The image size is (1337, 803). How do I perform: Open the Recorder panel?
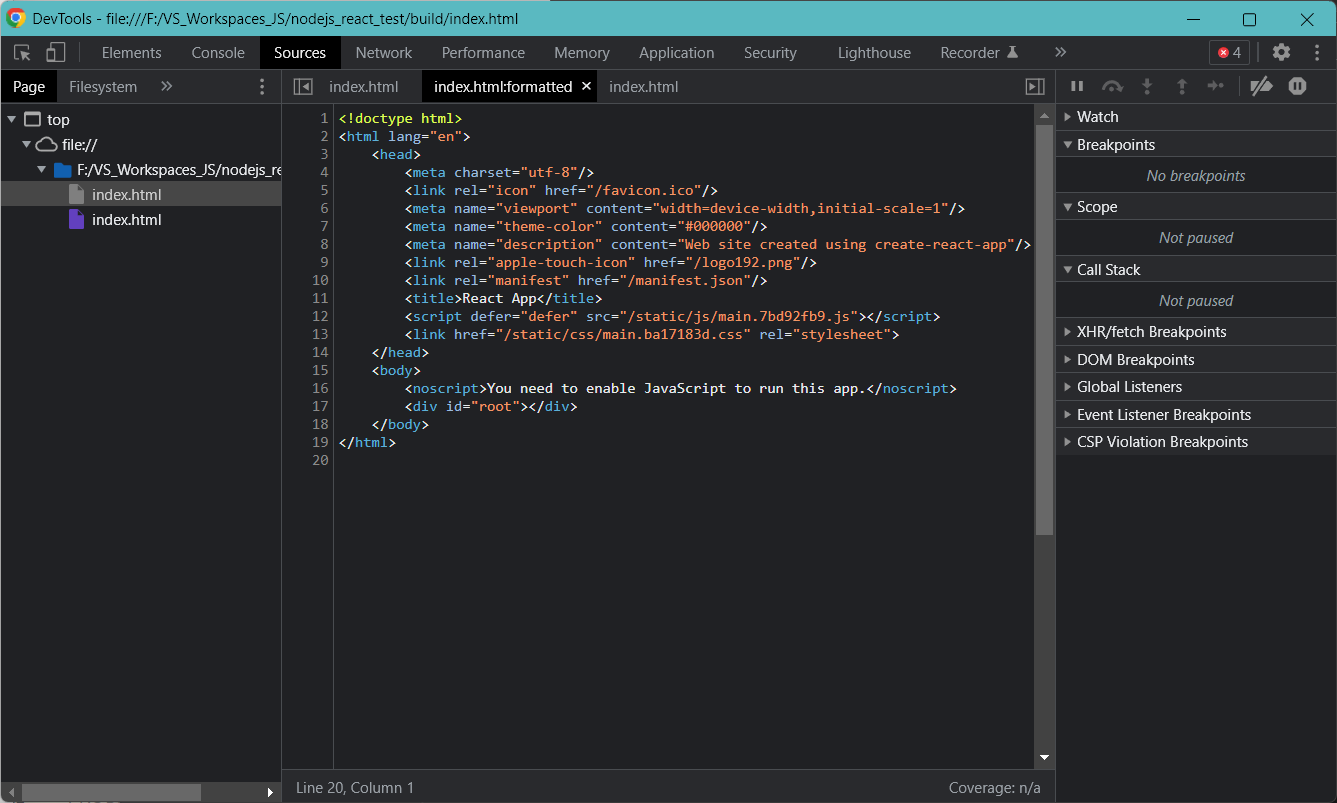tap(979, 53)
